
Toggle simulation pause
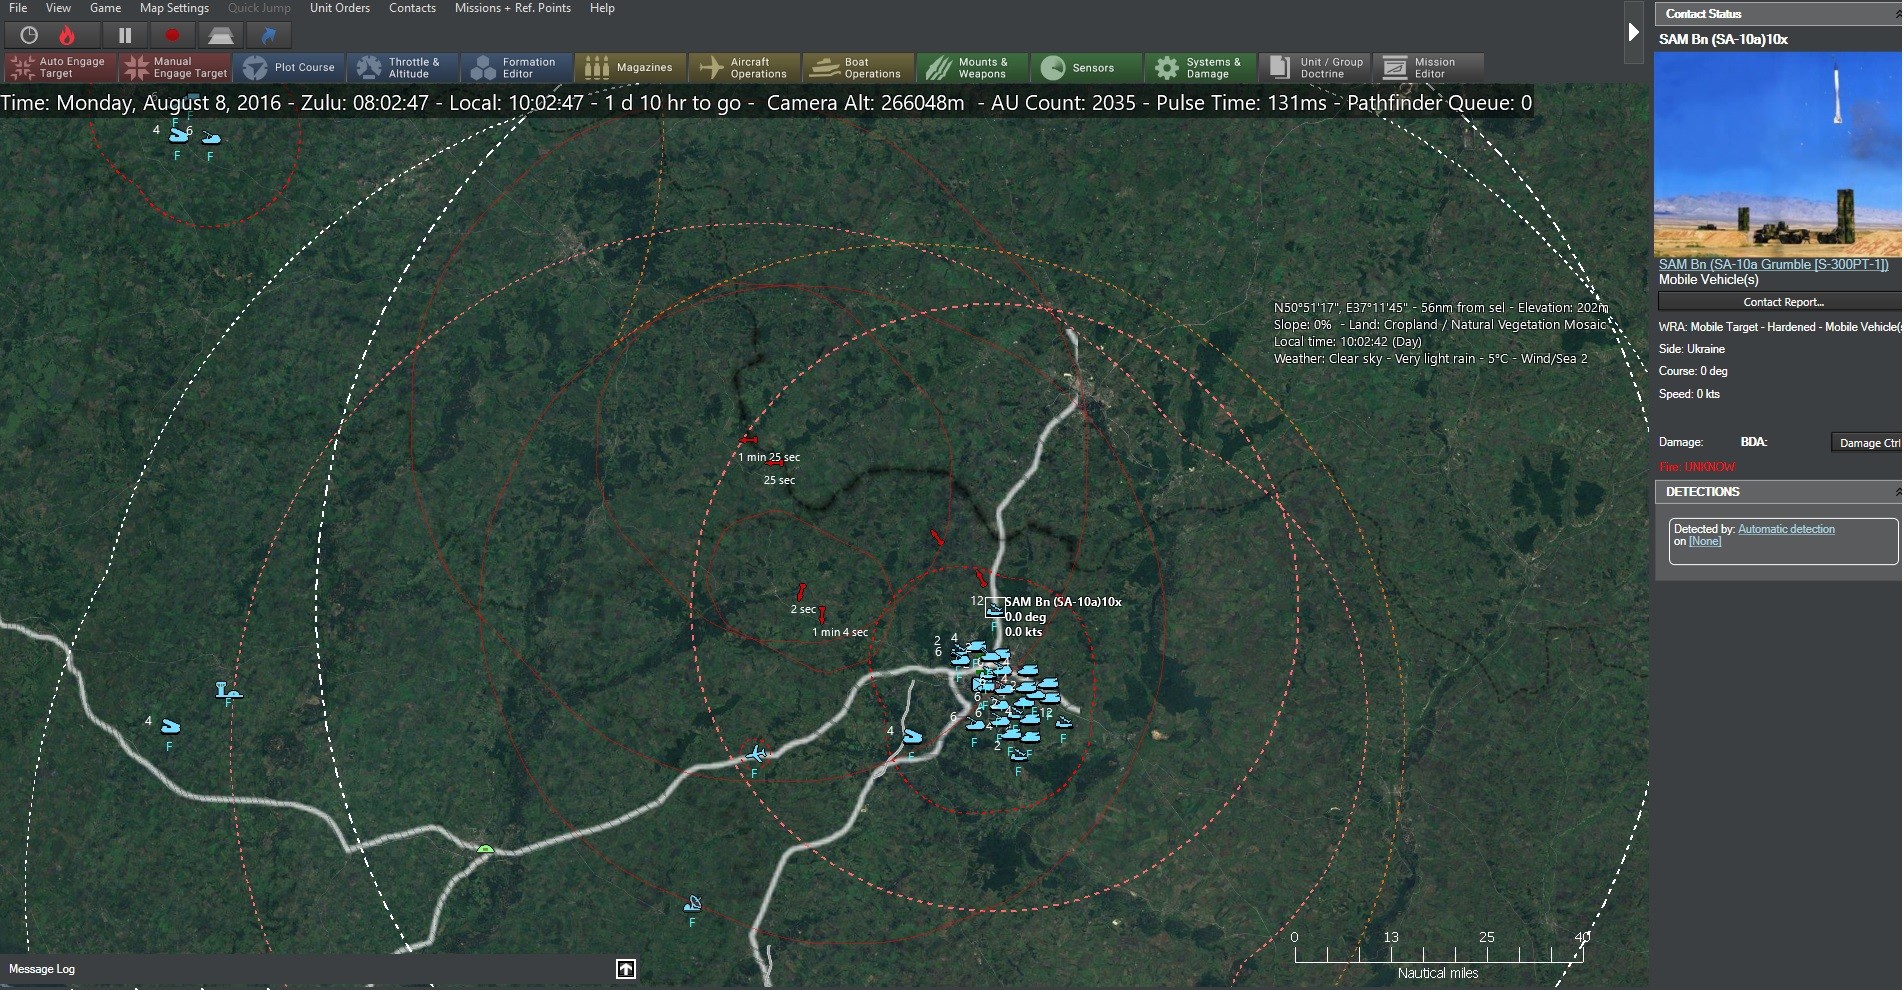click(x=124, y=35)
